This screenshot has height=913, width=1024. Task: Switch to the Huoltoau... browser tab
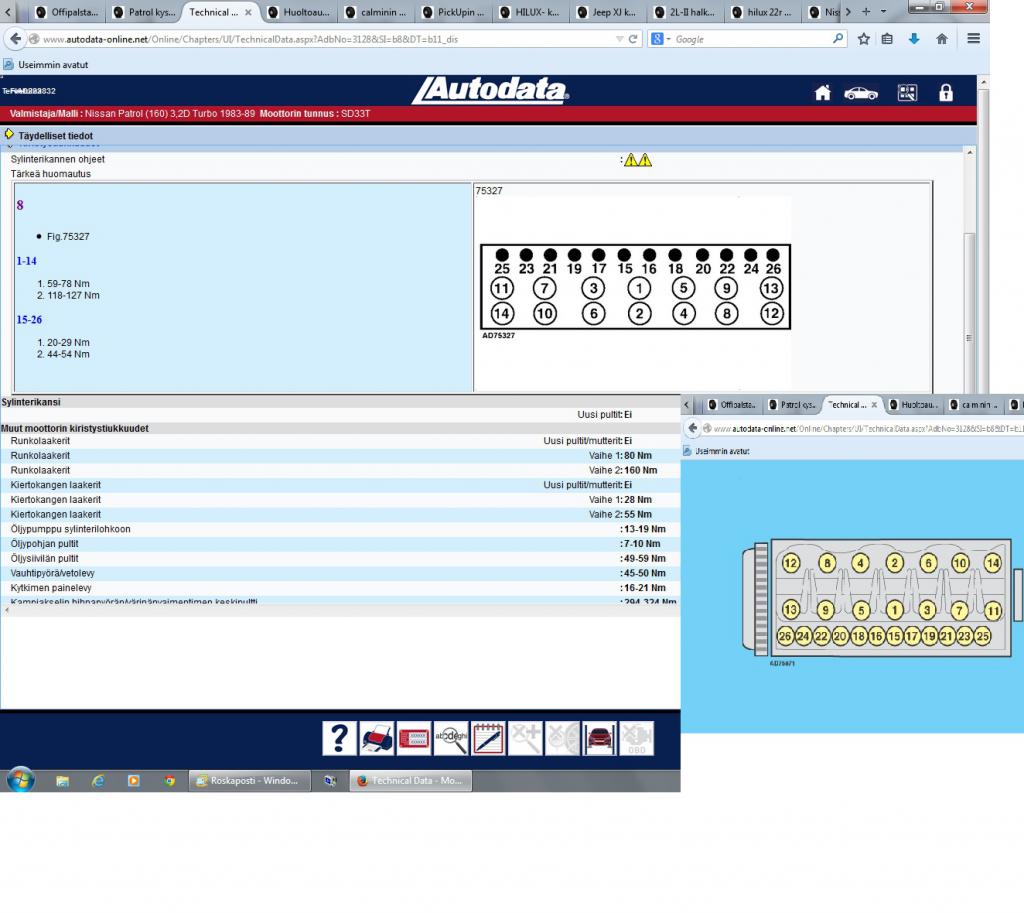(x=300, y=12)
